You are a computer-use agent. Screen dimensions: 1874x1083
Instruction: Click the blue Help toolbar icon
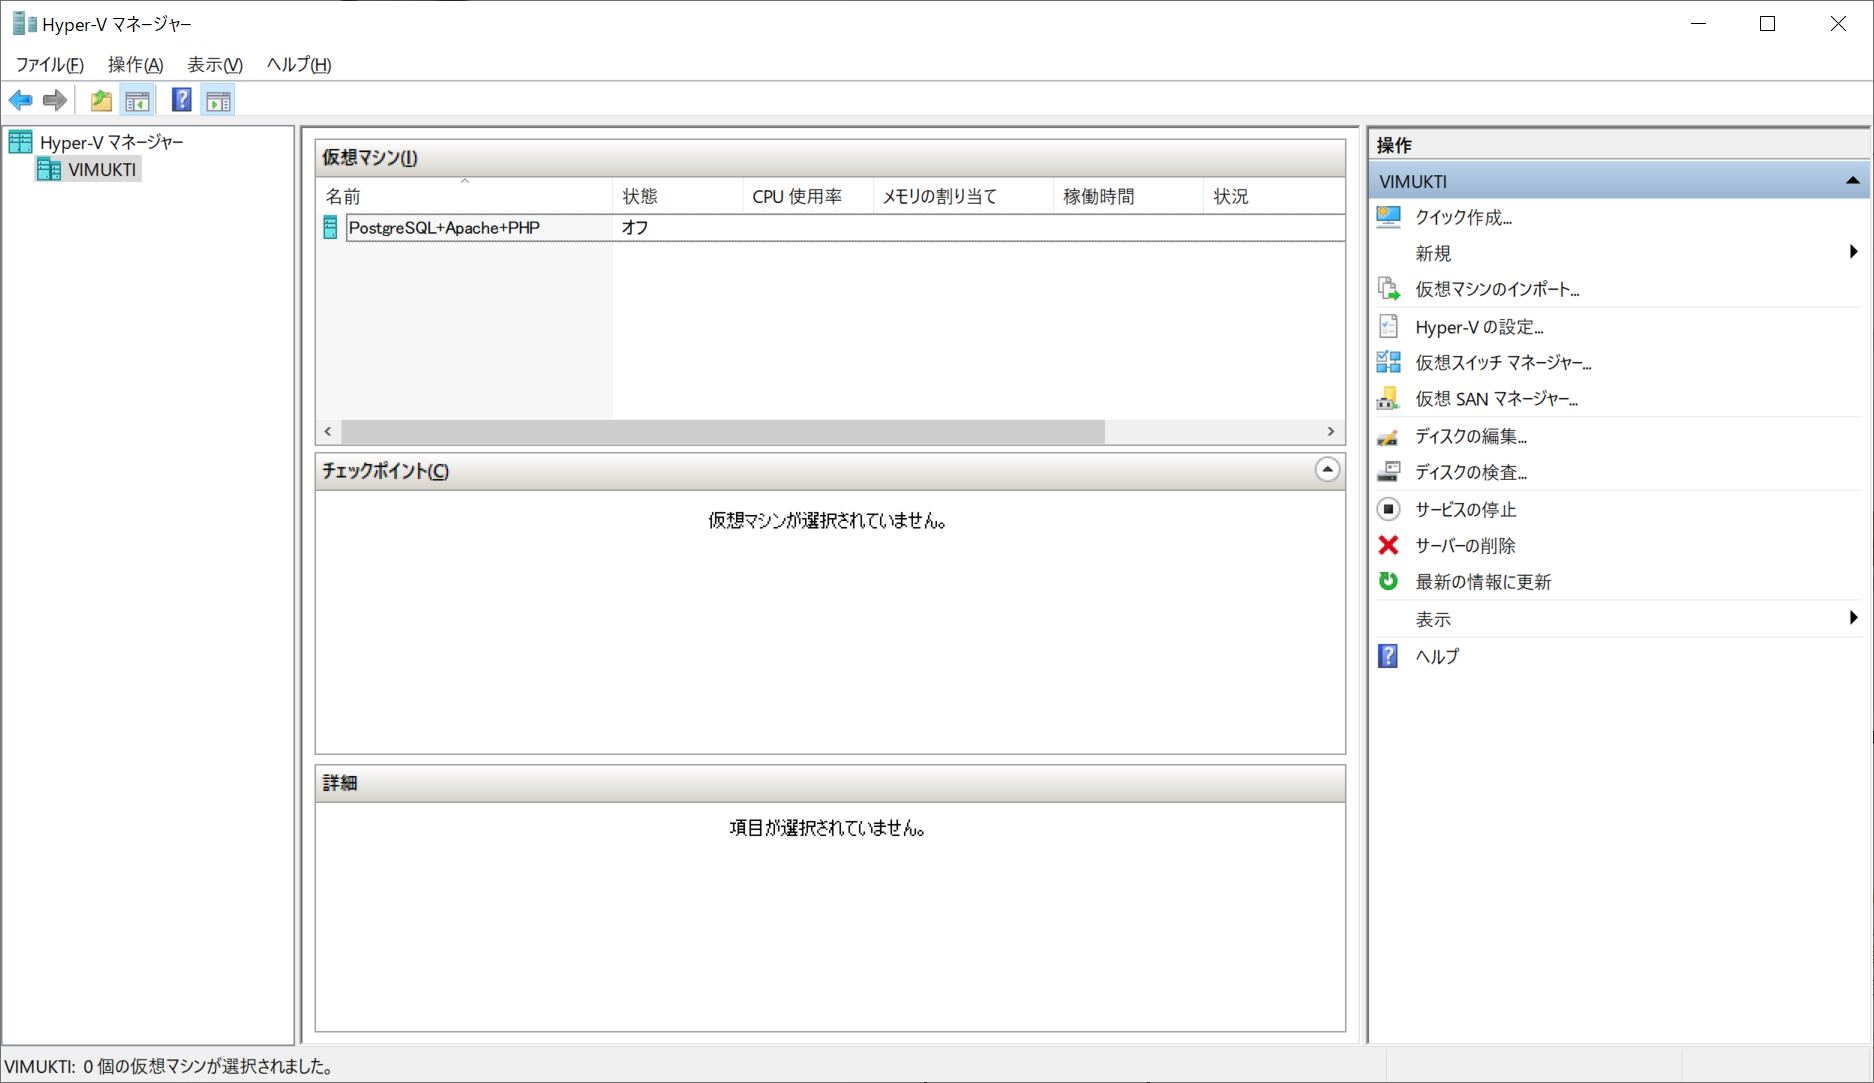coord(181,100)
